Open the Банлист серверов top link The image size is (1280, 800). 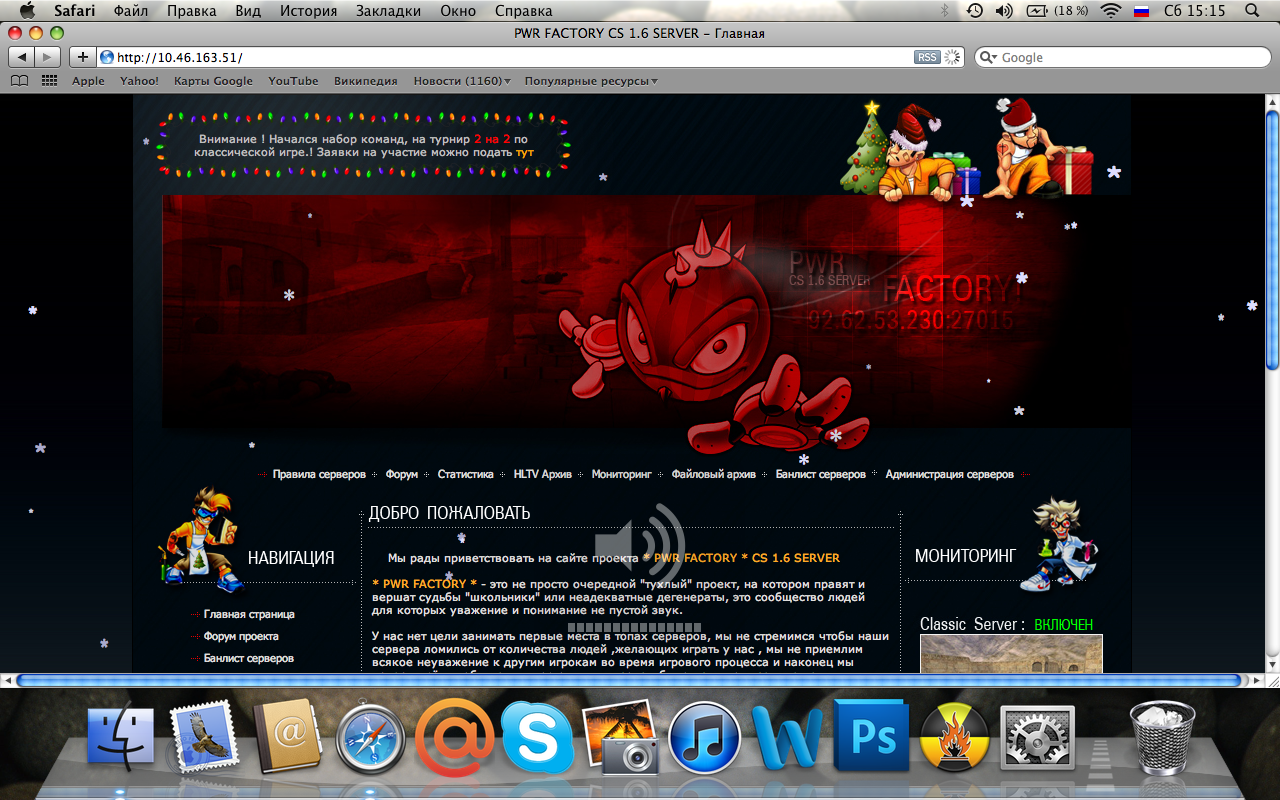820,474
